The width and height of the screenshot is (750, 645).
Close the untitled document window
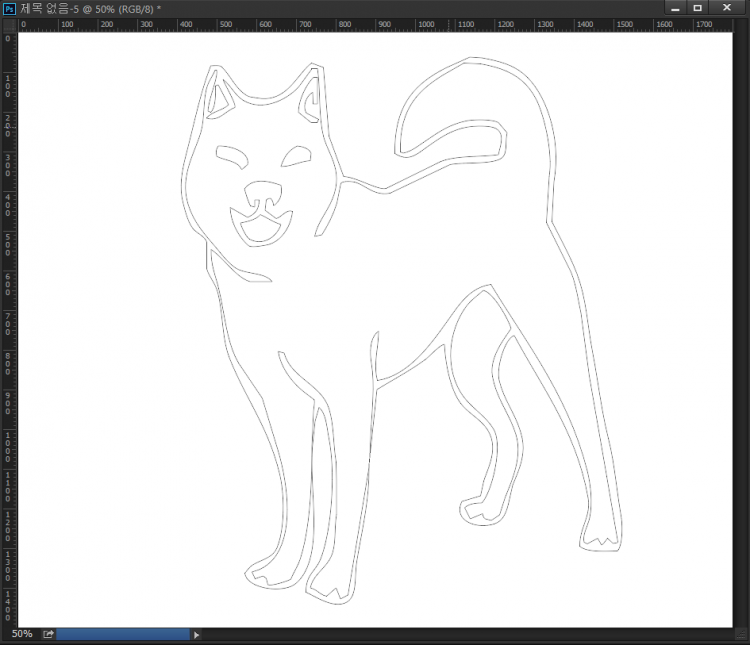(x=725, y=8)
